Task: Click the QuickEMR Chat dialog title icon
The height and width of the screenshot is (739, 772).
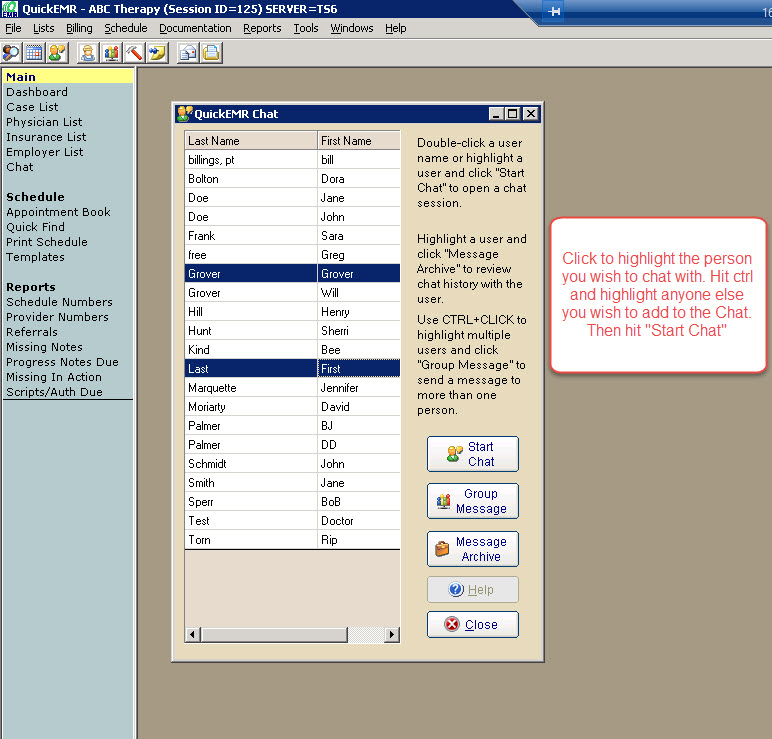Action: pyautogui.click(x=185, y=114)
